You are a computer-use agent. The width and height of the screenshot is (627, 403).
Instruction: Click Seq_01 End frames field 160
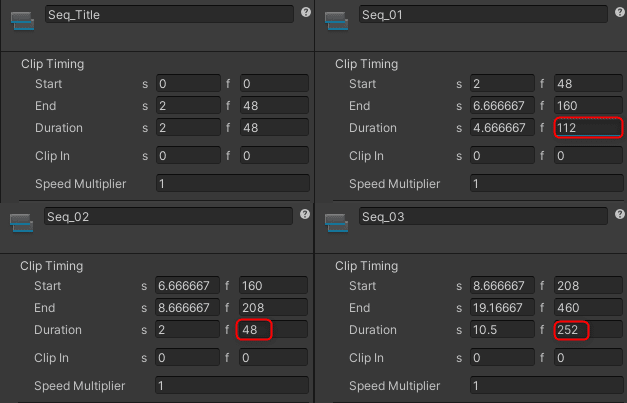(x=588, y=106)
